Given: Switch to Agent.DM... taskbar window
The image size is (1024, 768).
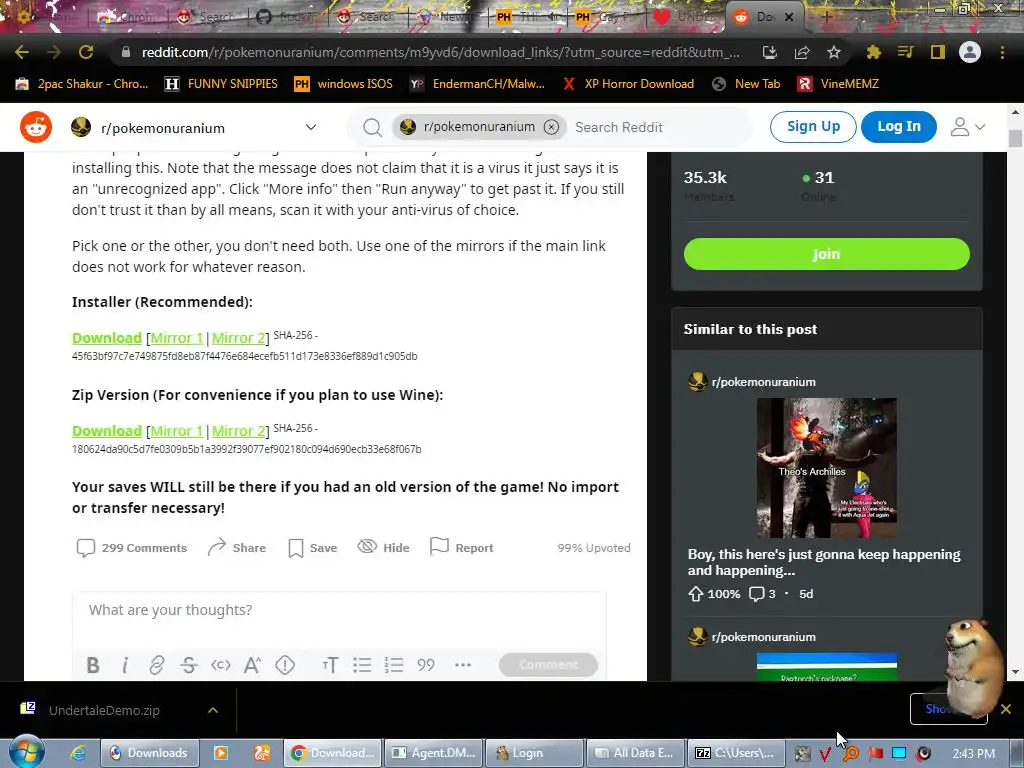Looking at the screenshot, I should pyautogui.click(x=434, y=753).
